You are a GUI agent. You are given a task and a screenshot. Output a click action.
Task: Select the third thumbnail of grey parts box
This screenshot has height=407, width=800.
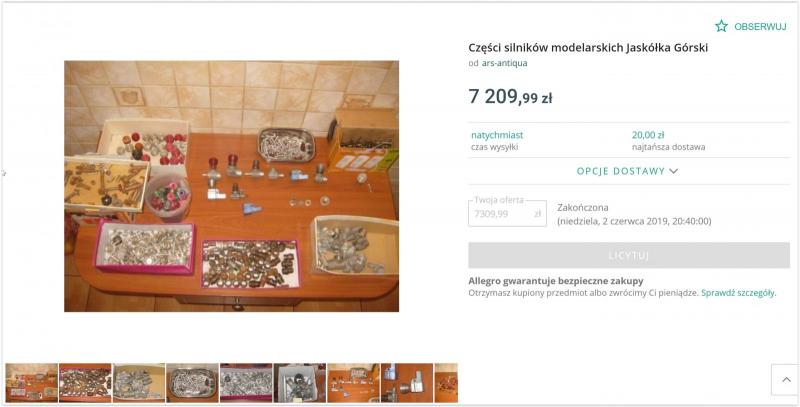coord(139,383)
